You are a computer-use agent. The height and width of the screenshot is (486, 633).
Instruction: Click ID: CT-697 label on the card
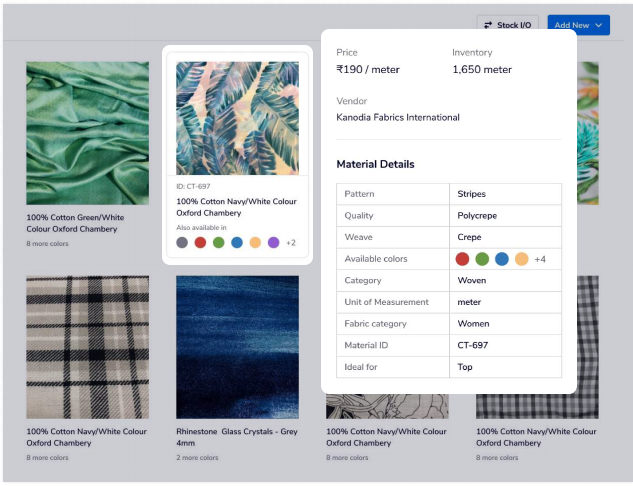click(x=193, y=186)
